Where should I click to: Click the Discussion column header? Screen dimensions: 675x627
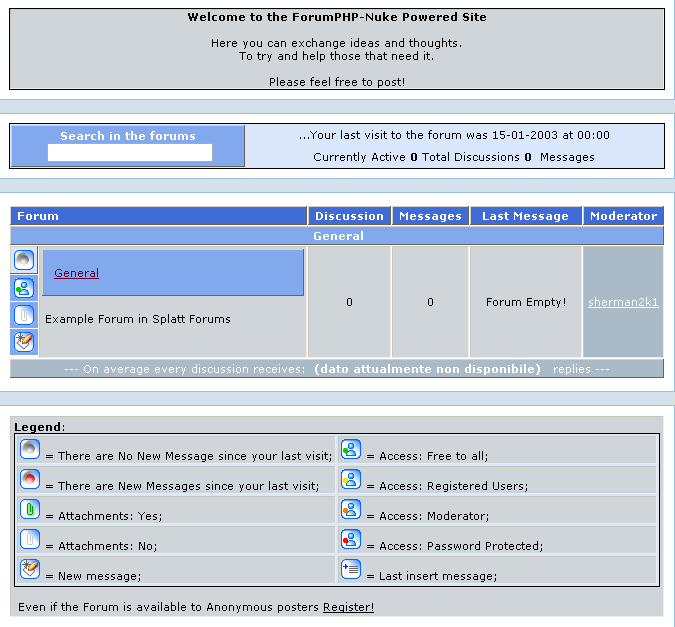coord(349,216)
